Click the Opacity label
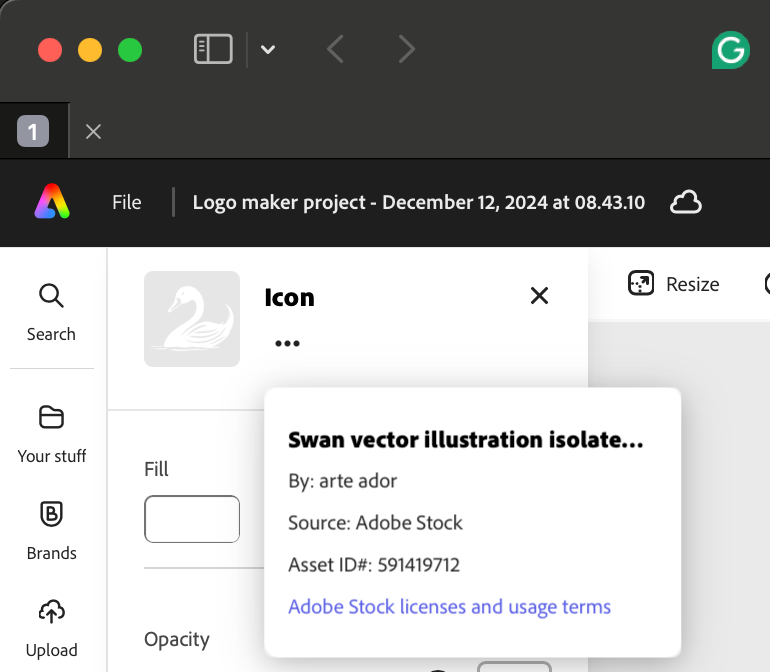 click(x=177, y=639)
